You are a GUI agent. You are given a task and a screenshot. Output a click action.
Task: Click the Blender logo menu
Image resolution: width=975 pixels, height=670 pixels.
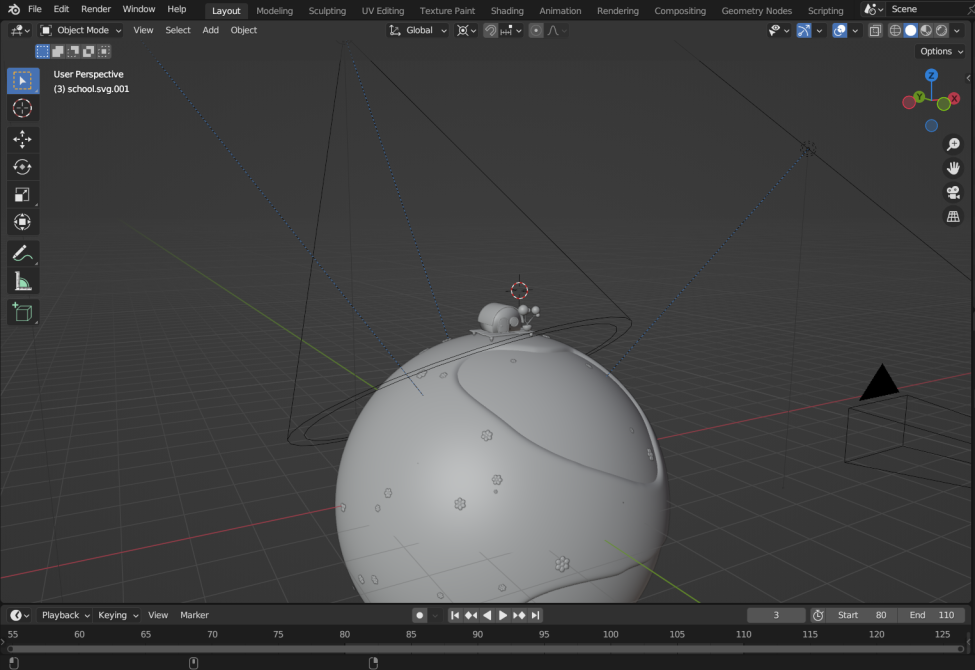[x=14, y=9]
